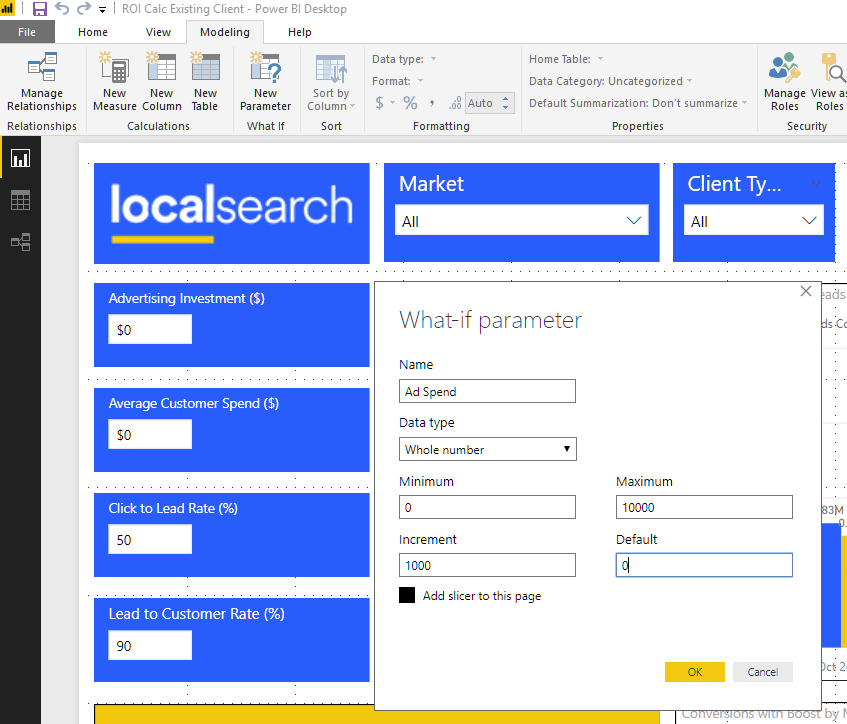
Task: Switch to Report view in sidebar
Action: 21,158
